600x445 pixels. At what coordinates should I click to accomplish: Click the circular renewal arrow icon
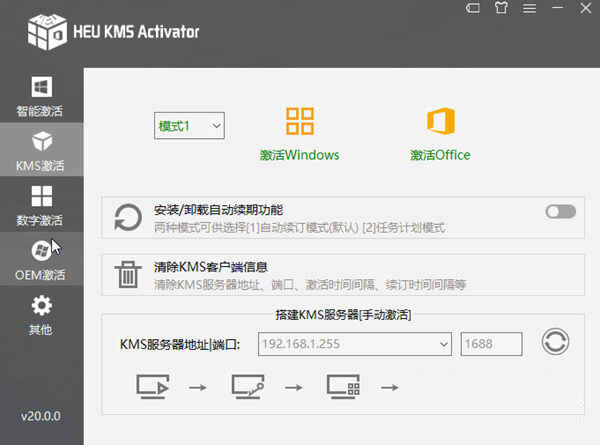pos(128,217)
